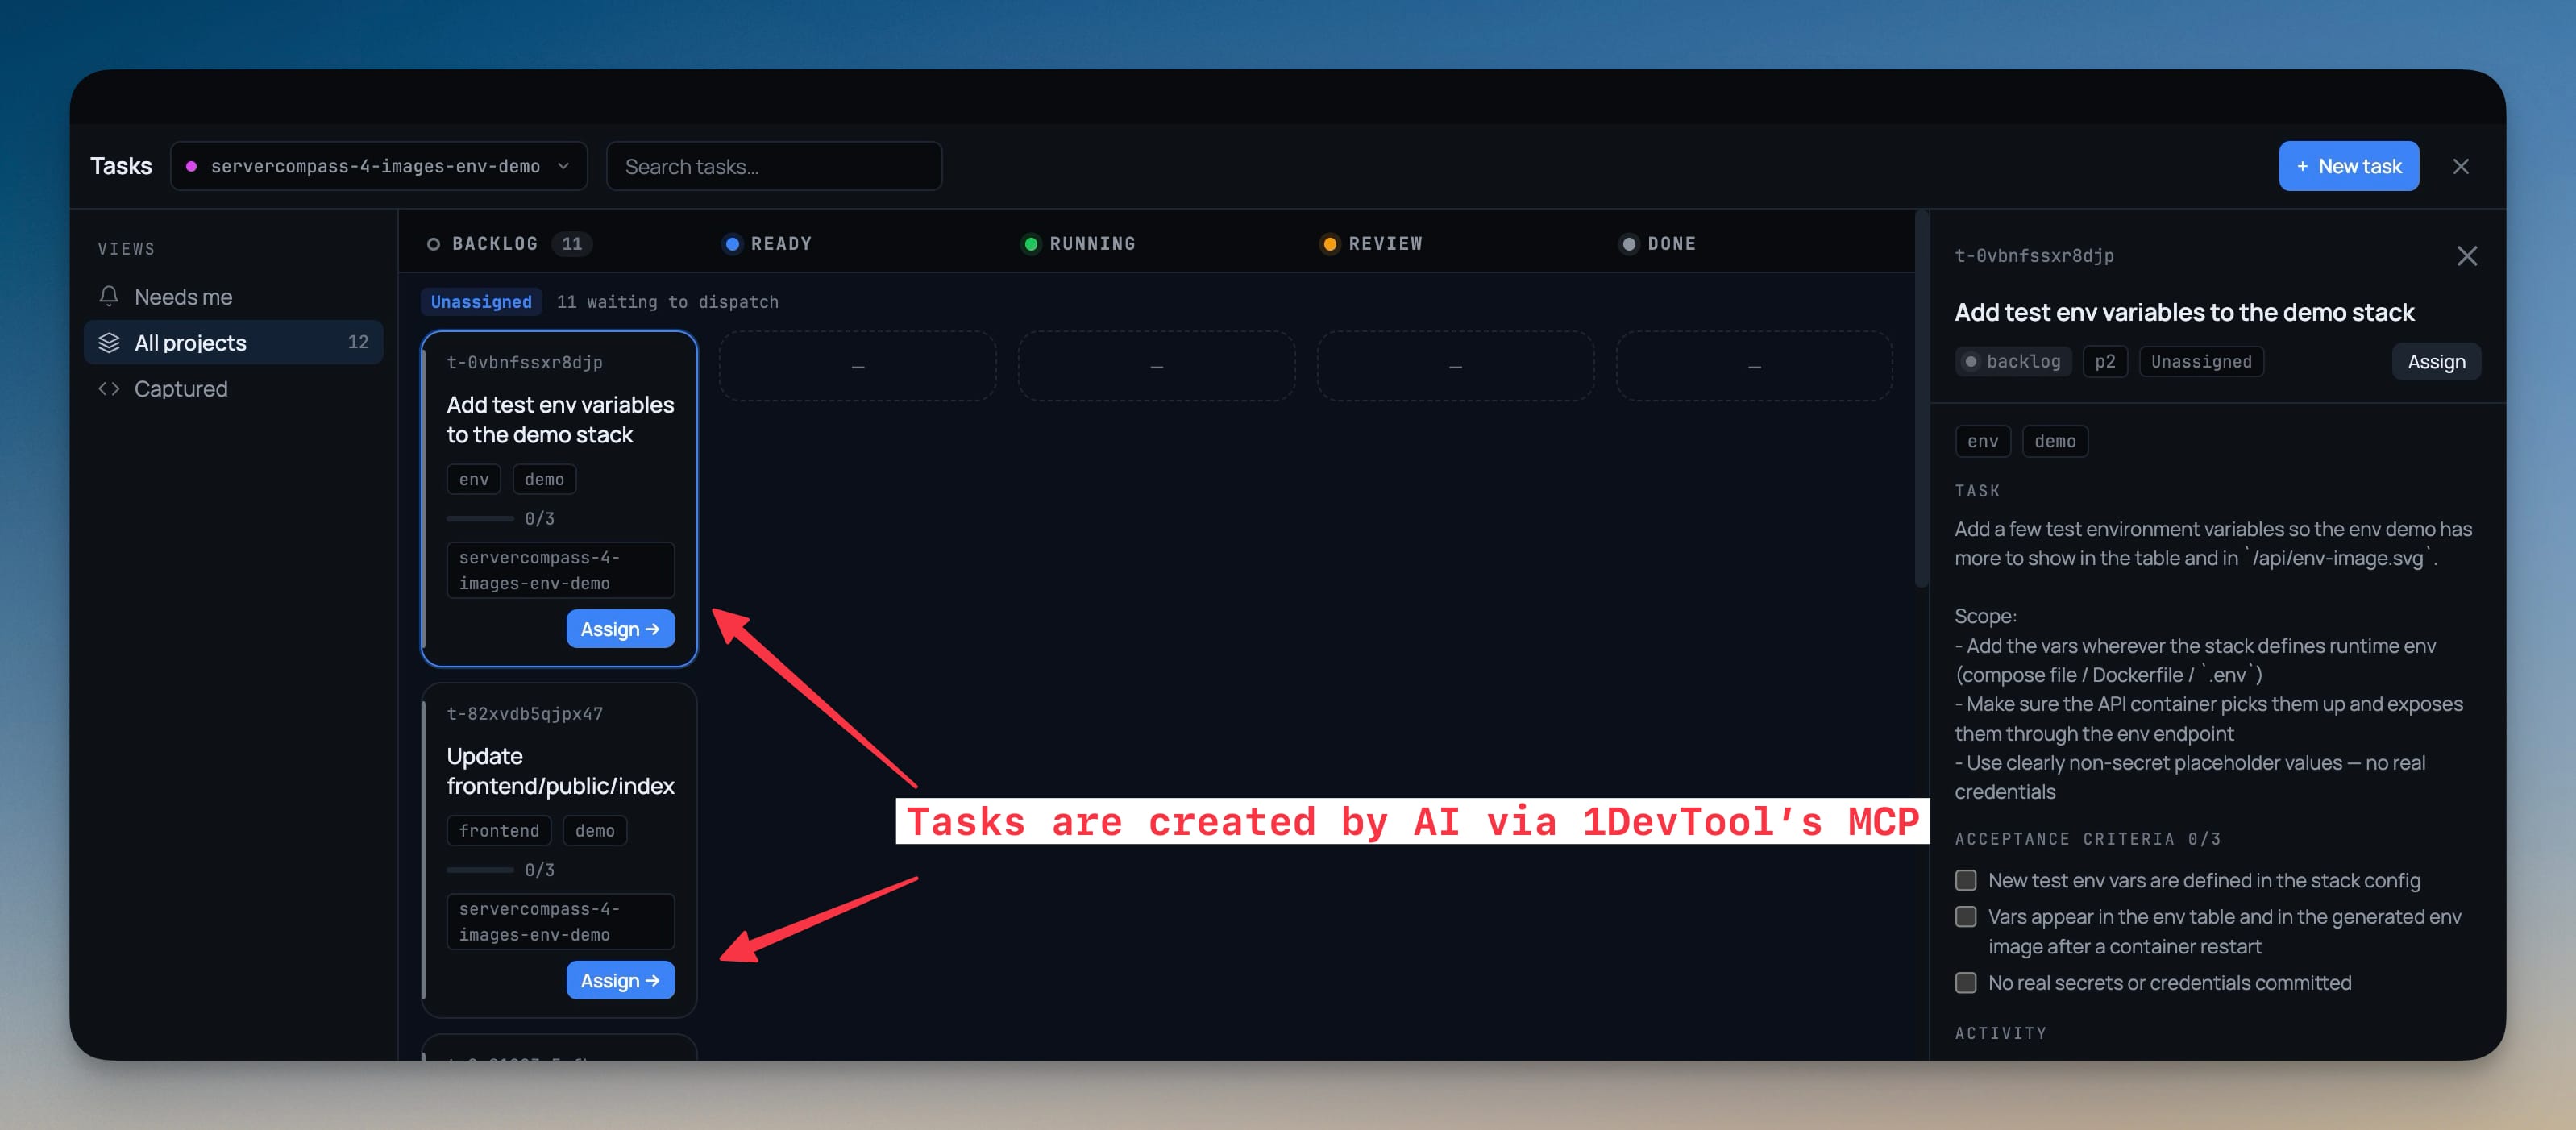Click progress bar on 'Add test env variables' card

pos(480,519)
